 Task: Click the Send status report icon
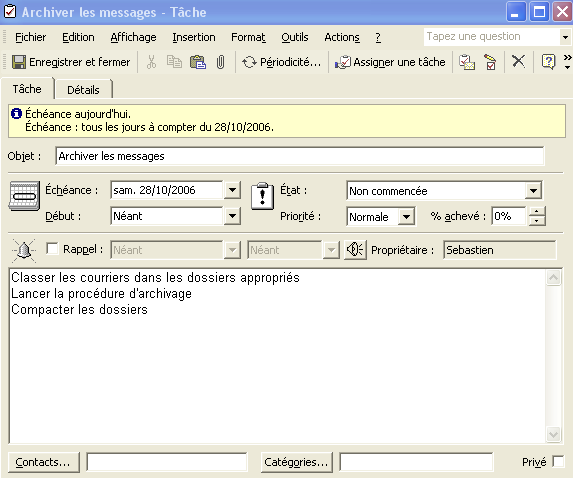click(467, 62)
